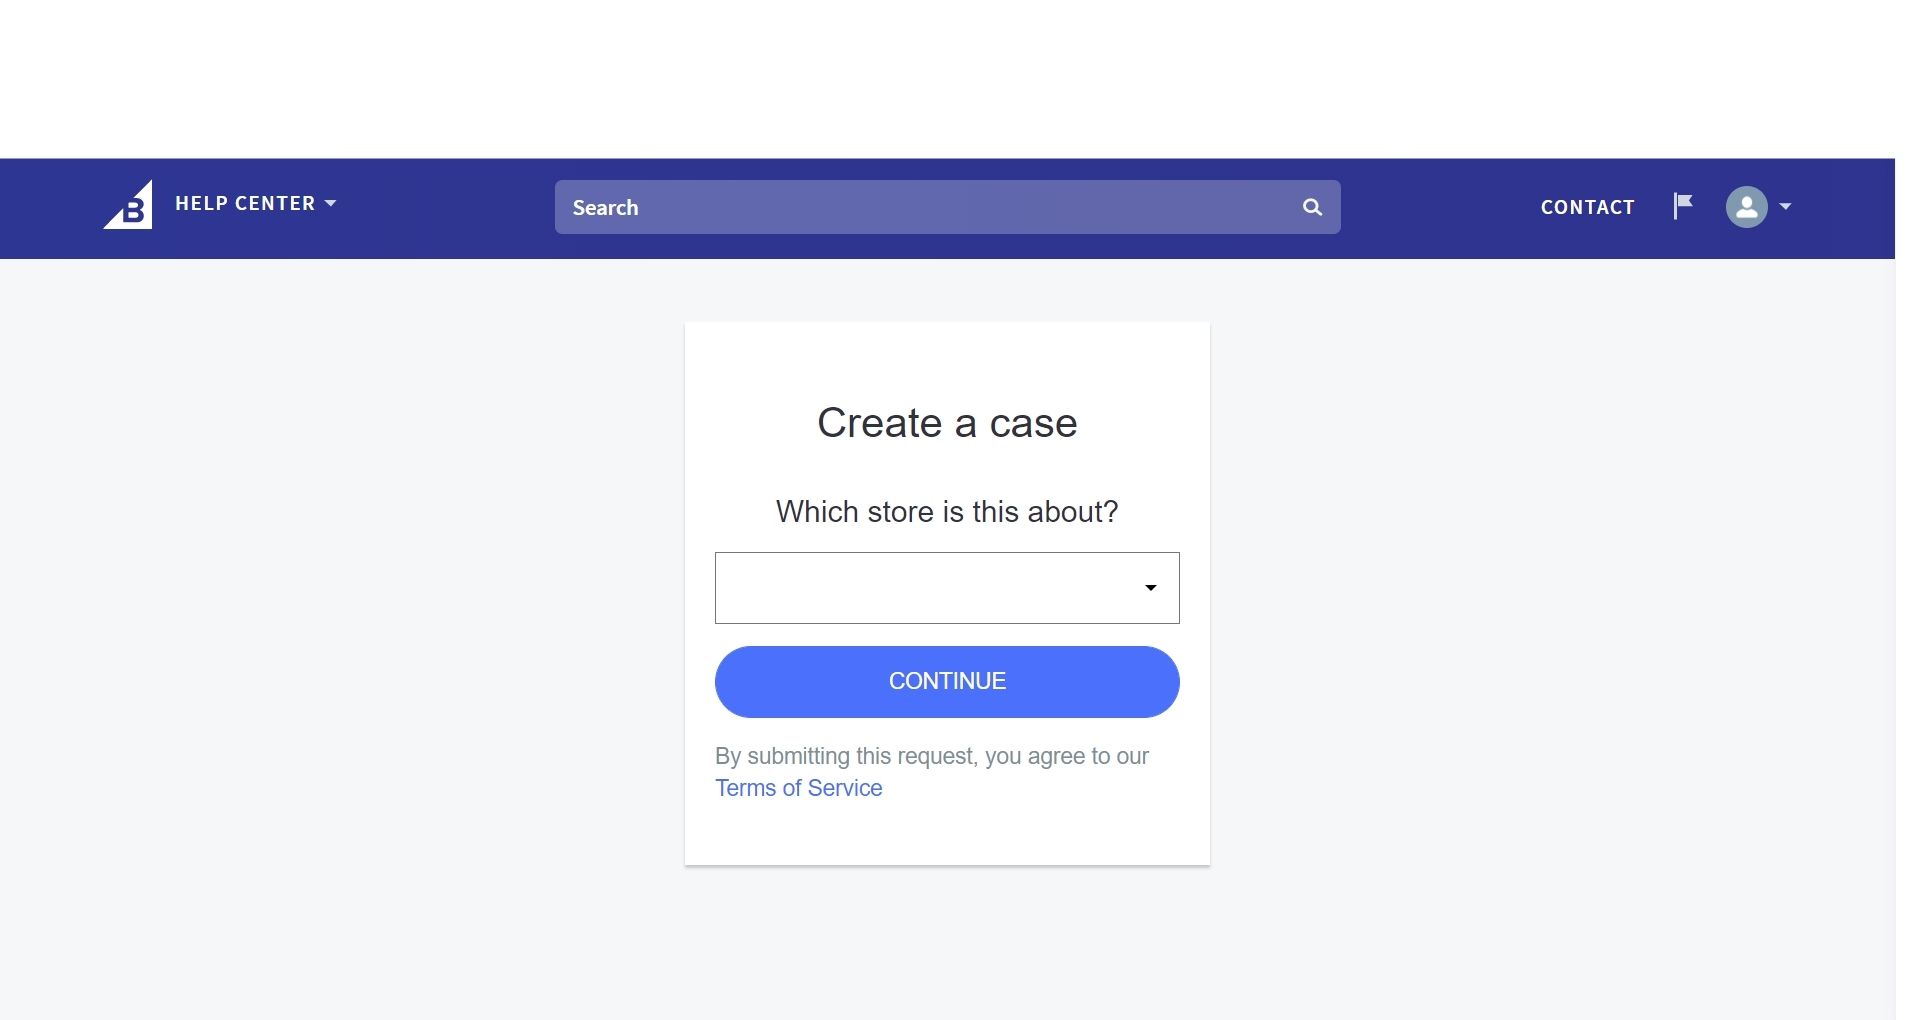Expand the caret next to user avatar
Viewport: 1920px width, 1020px height.
coord(1785,207)
